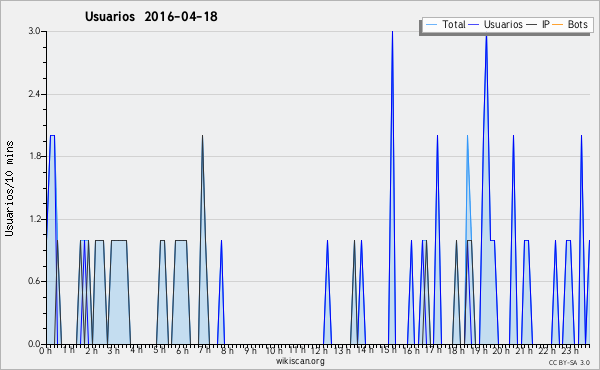Click the dark IP peak at 7 h
600x370 pixels.
click(202, 136)
